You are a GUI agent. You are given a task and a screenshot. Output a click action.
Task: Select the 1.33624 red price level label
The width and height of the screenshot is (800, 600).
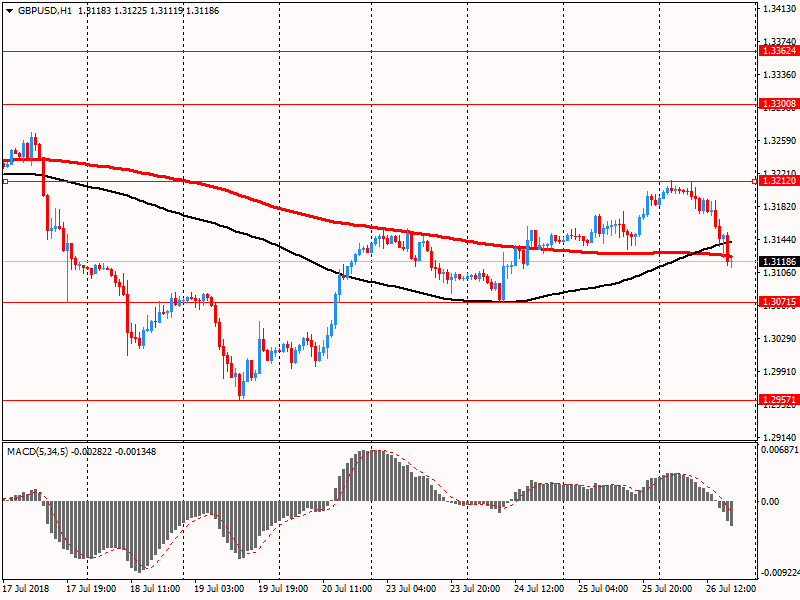tap(779, 51)
